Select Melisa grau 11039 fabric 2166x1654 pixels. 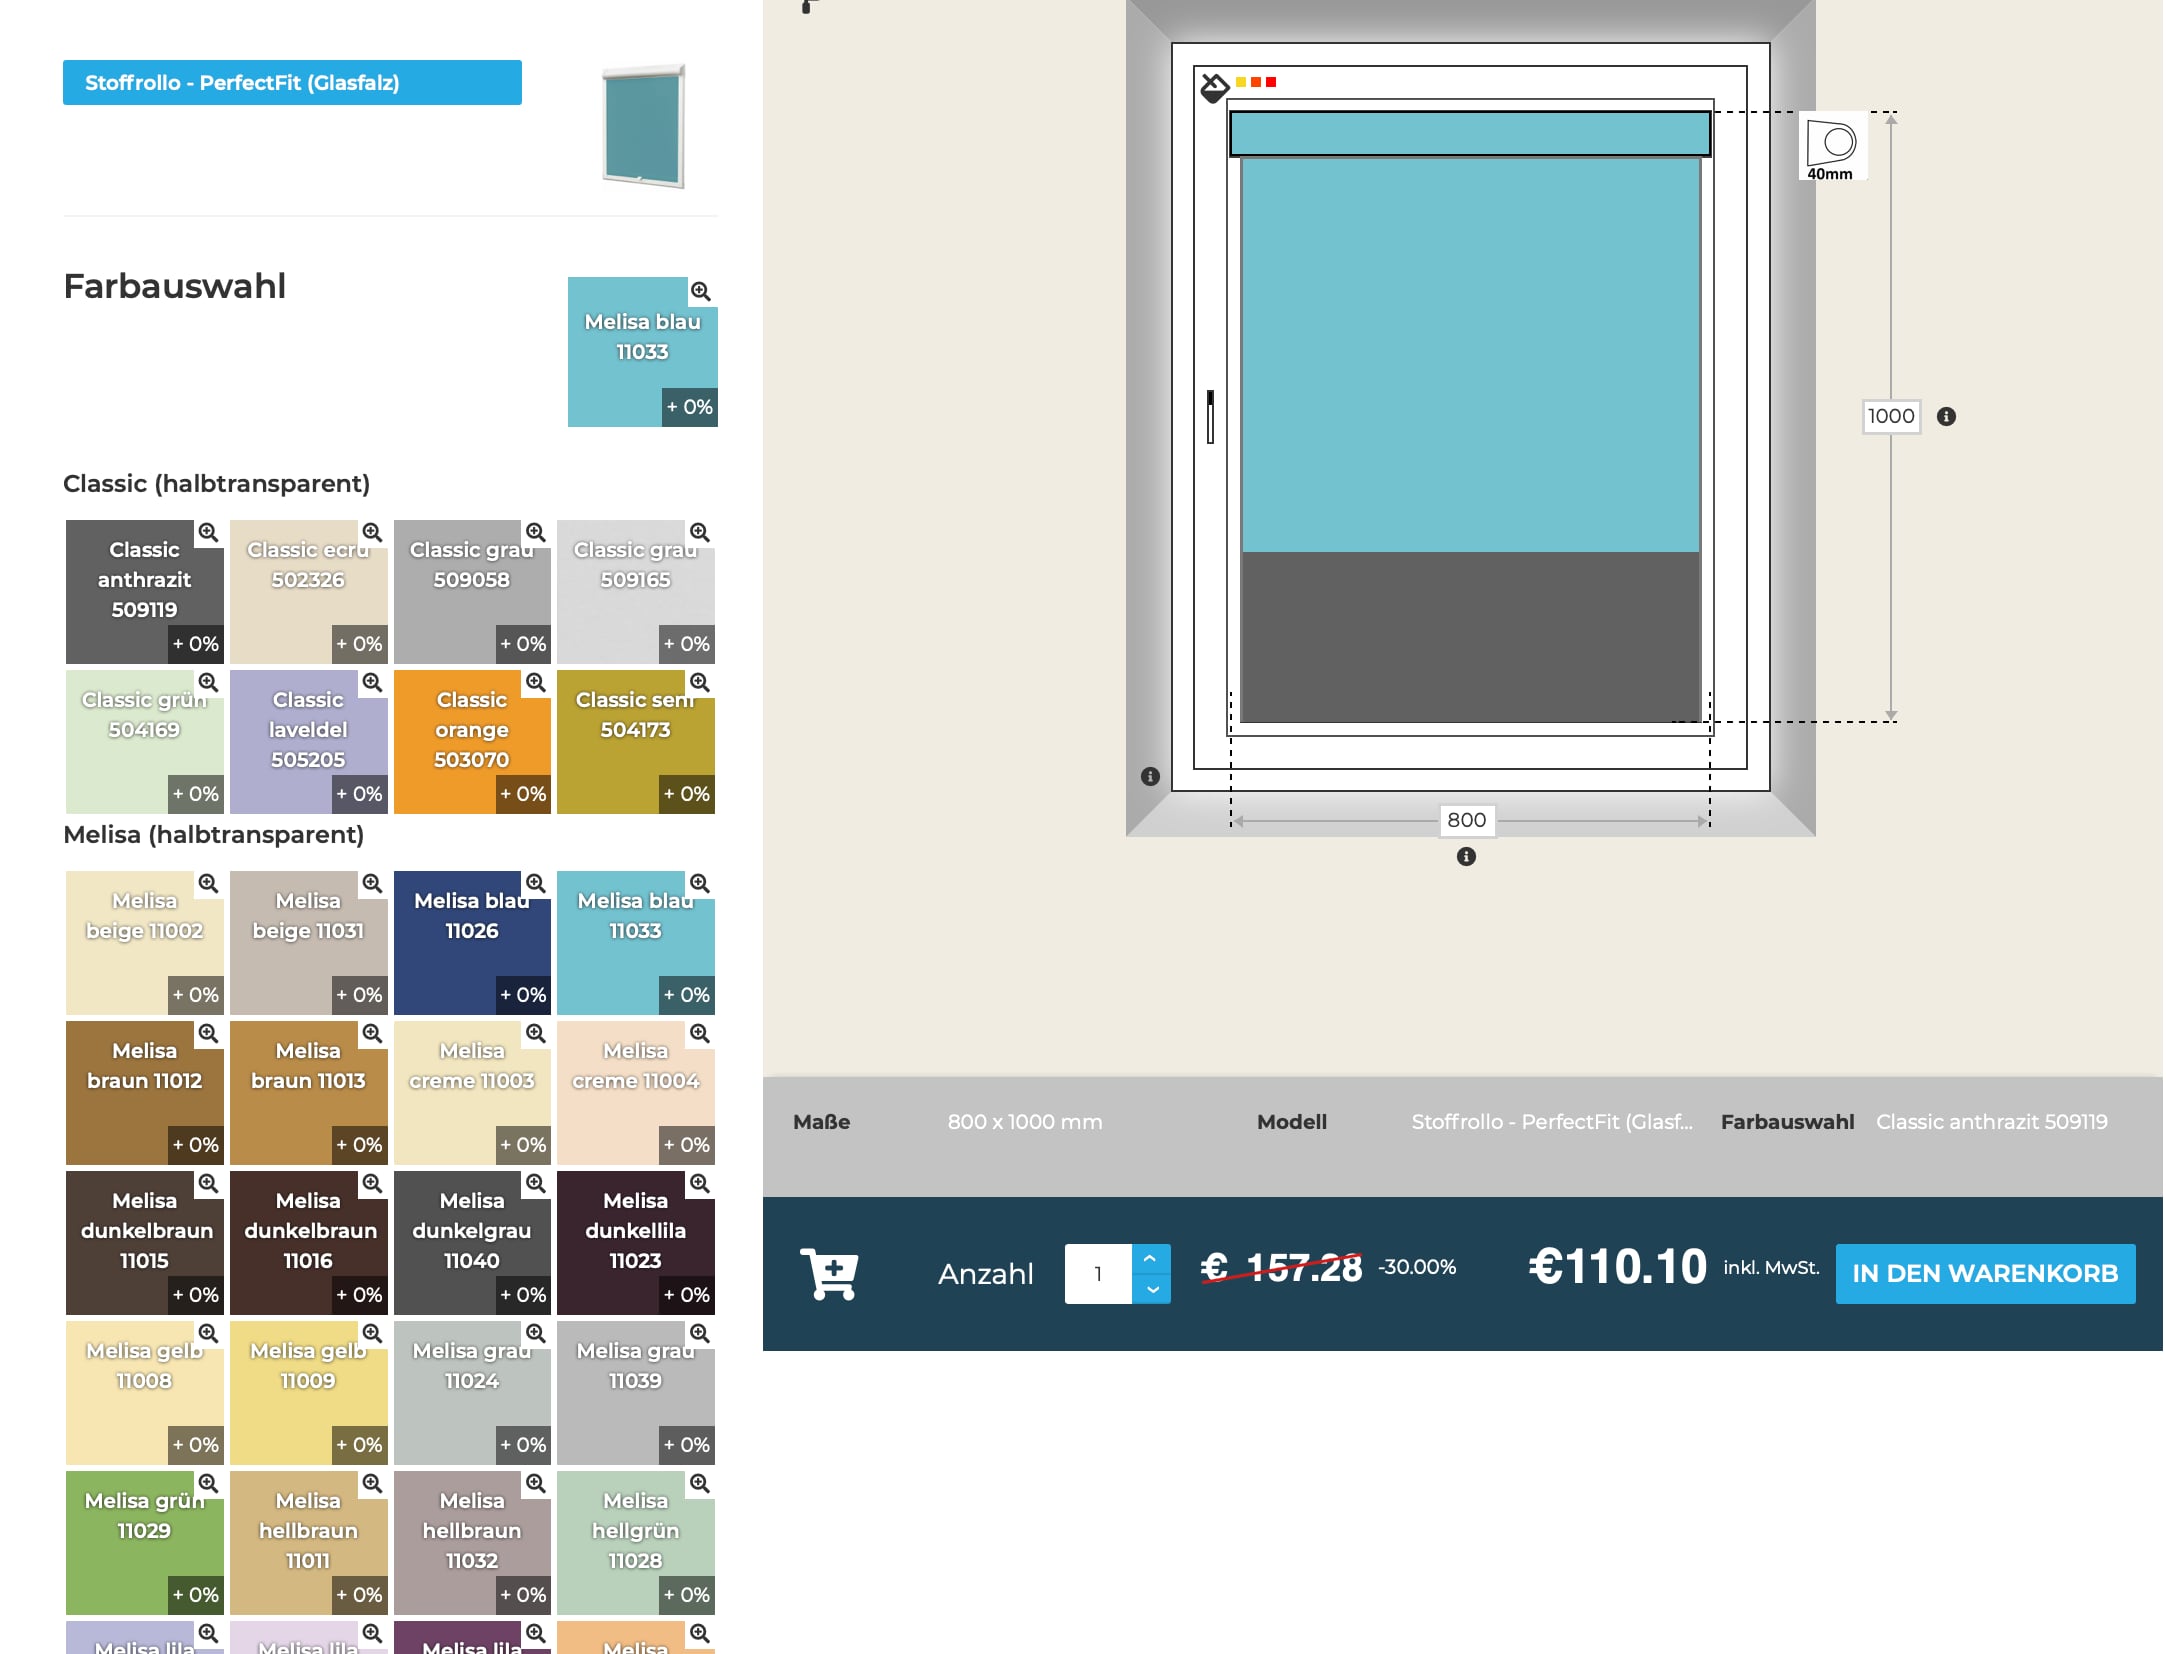(636, 1393)
